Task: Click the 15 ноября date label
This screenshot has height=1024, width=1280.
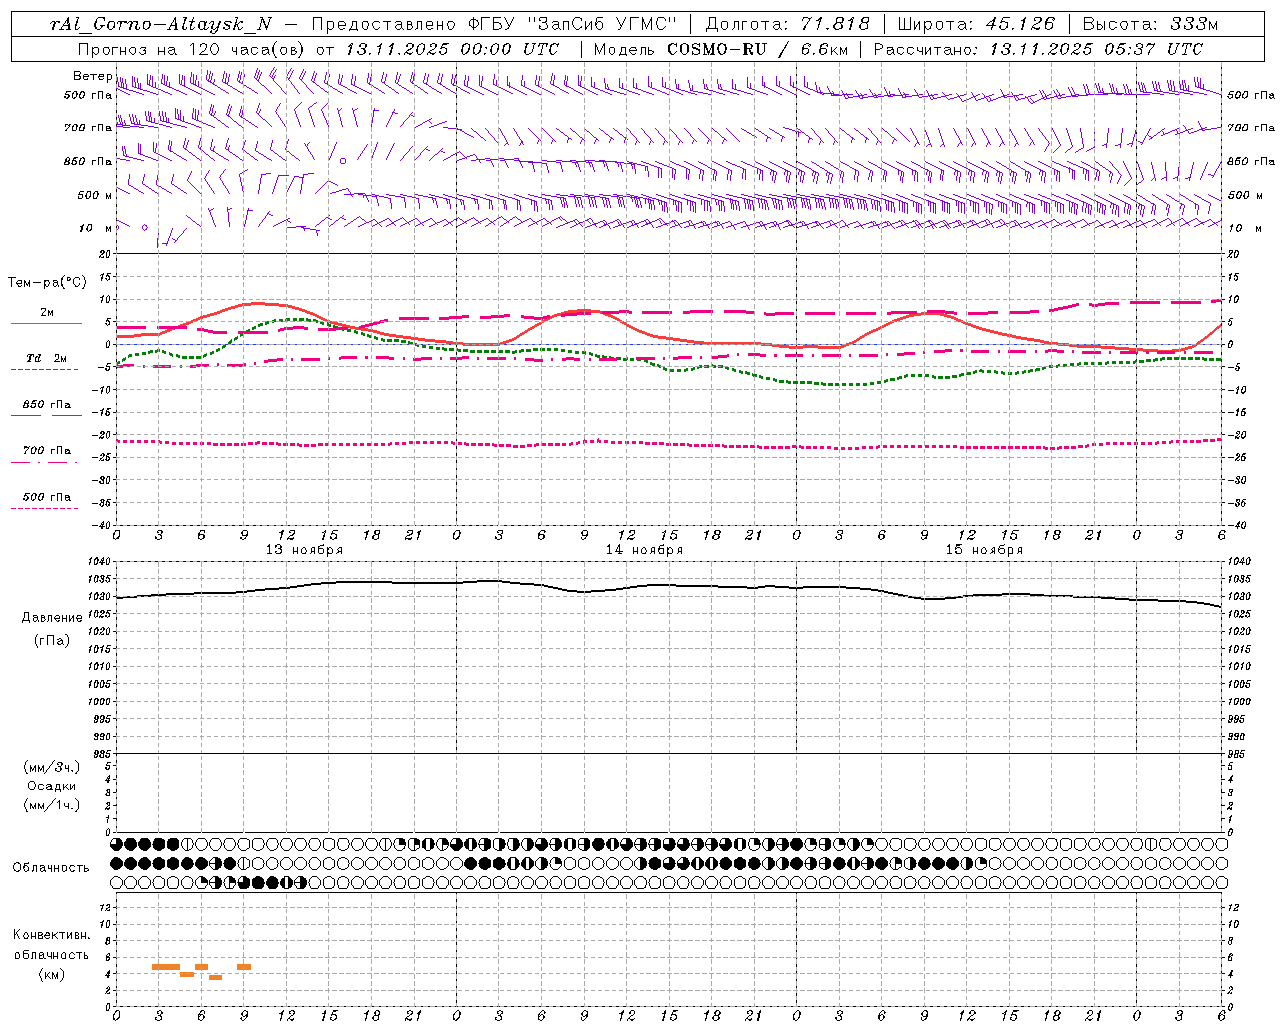Action: (984, 550)
